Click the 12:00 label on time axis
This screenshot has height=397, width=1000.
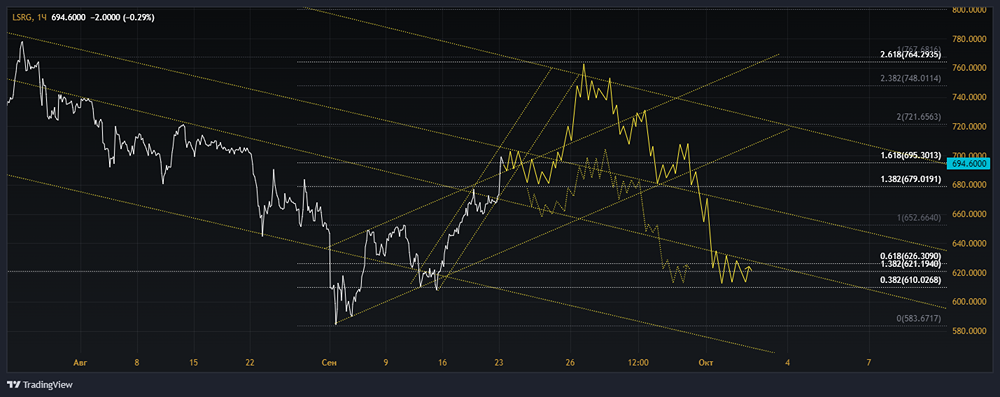pyautogui.click(x=638, y=363)
